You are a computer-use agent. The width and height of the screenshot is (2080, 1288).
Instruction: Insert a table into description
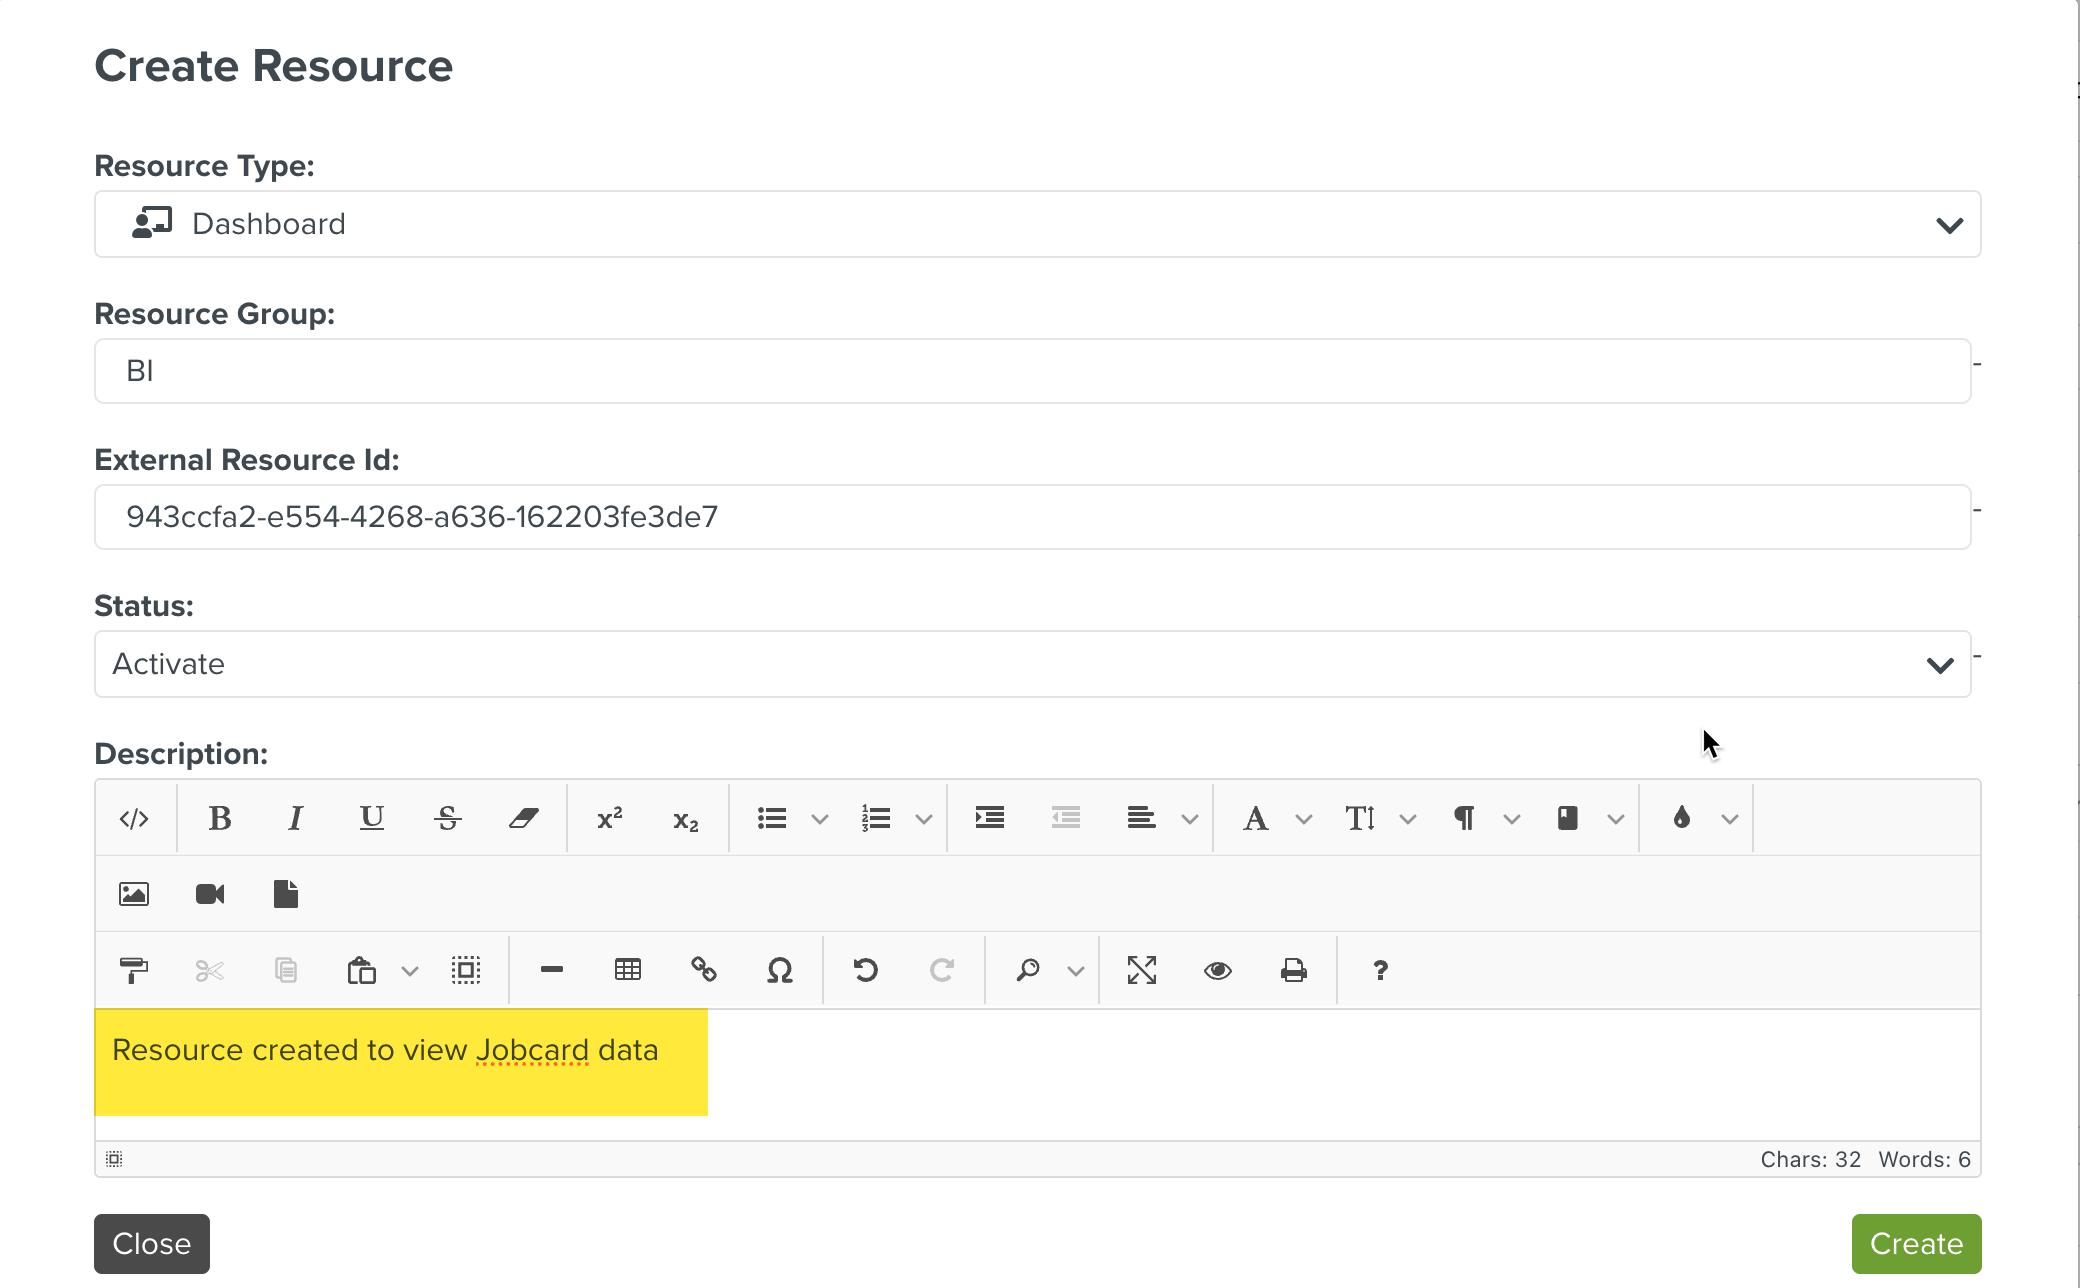[627, 970]
